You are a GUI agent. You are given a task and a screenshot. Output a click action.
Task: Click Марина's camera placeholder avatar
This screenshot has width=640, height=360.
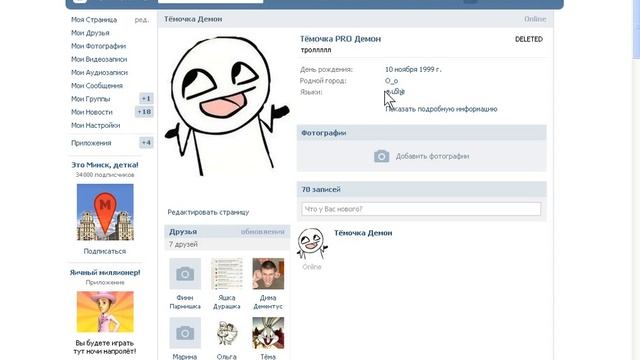(185, 333)
